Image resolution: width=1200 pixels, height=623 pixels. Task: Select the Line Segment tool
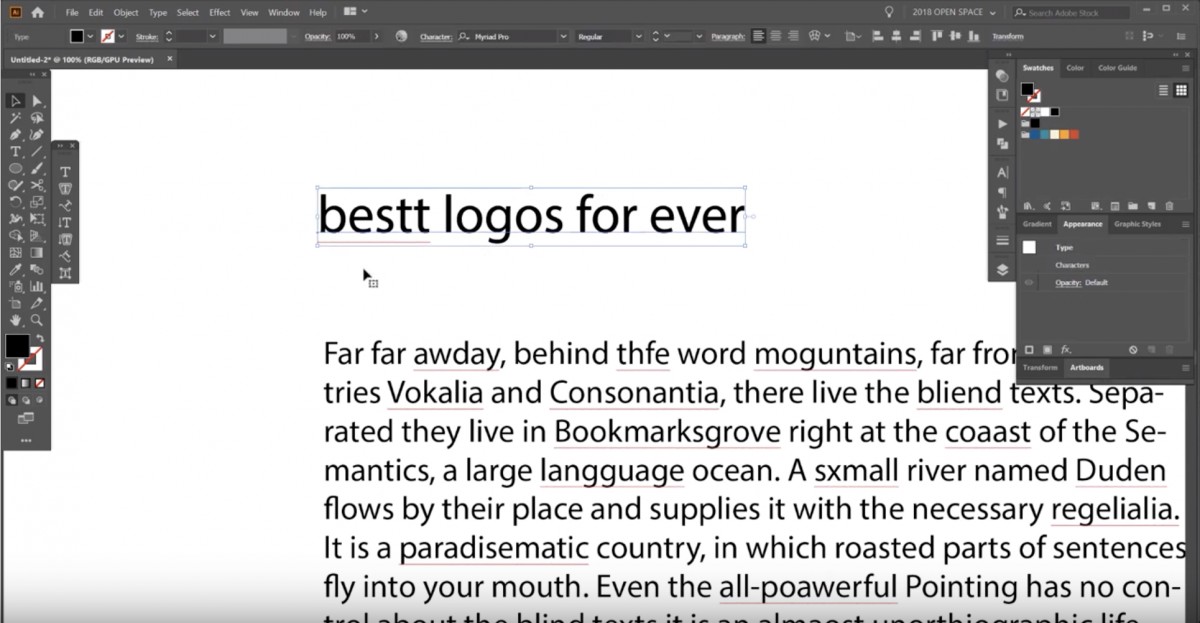(37, 151)
